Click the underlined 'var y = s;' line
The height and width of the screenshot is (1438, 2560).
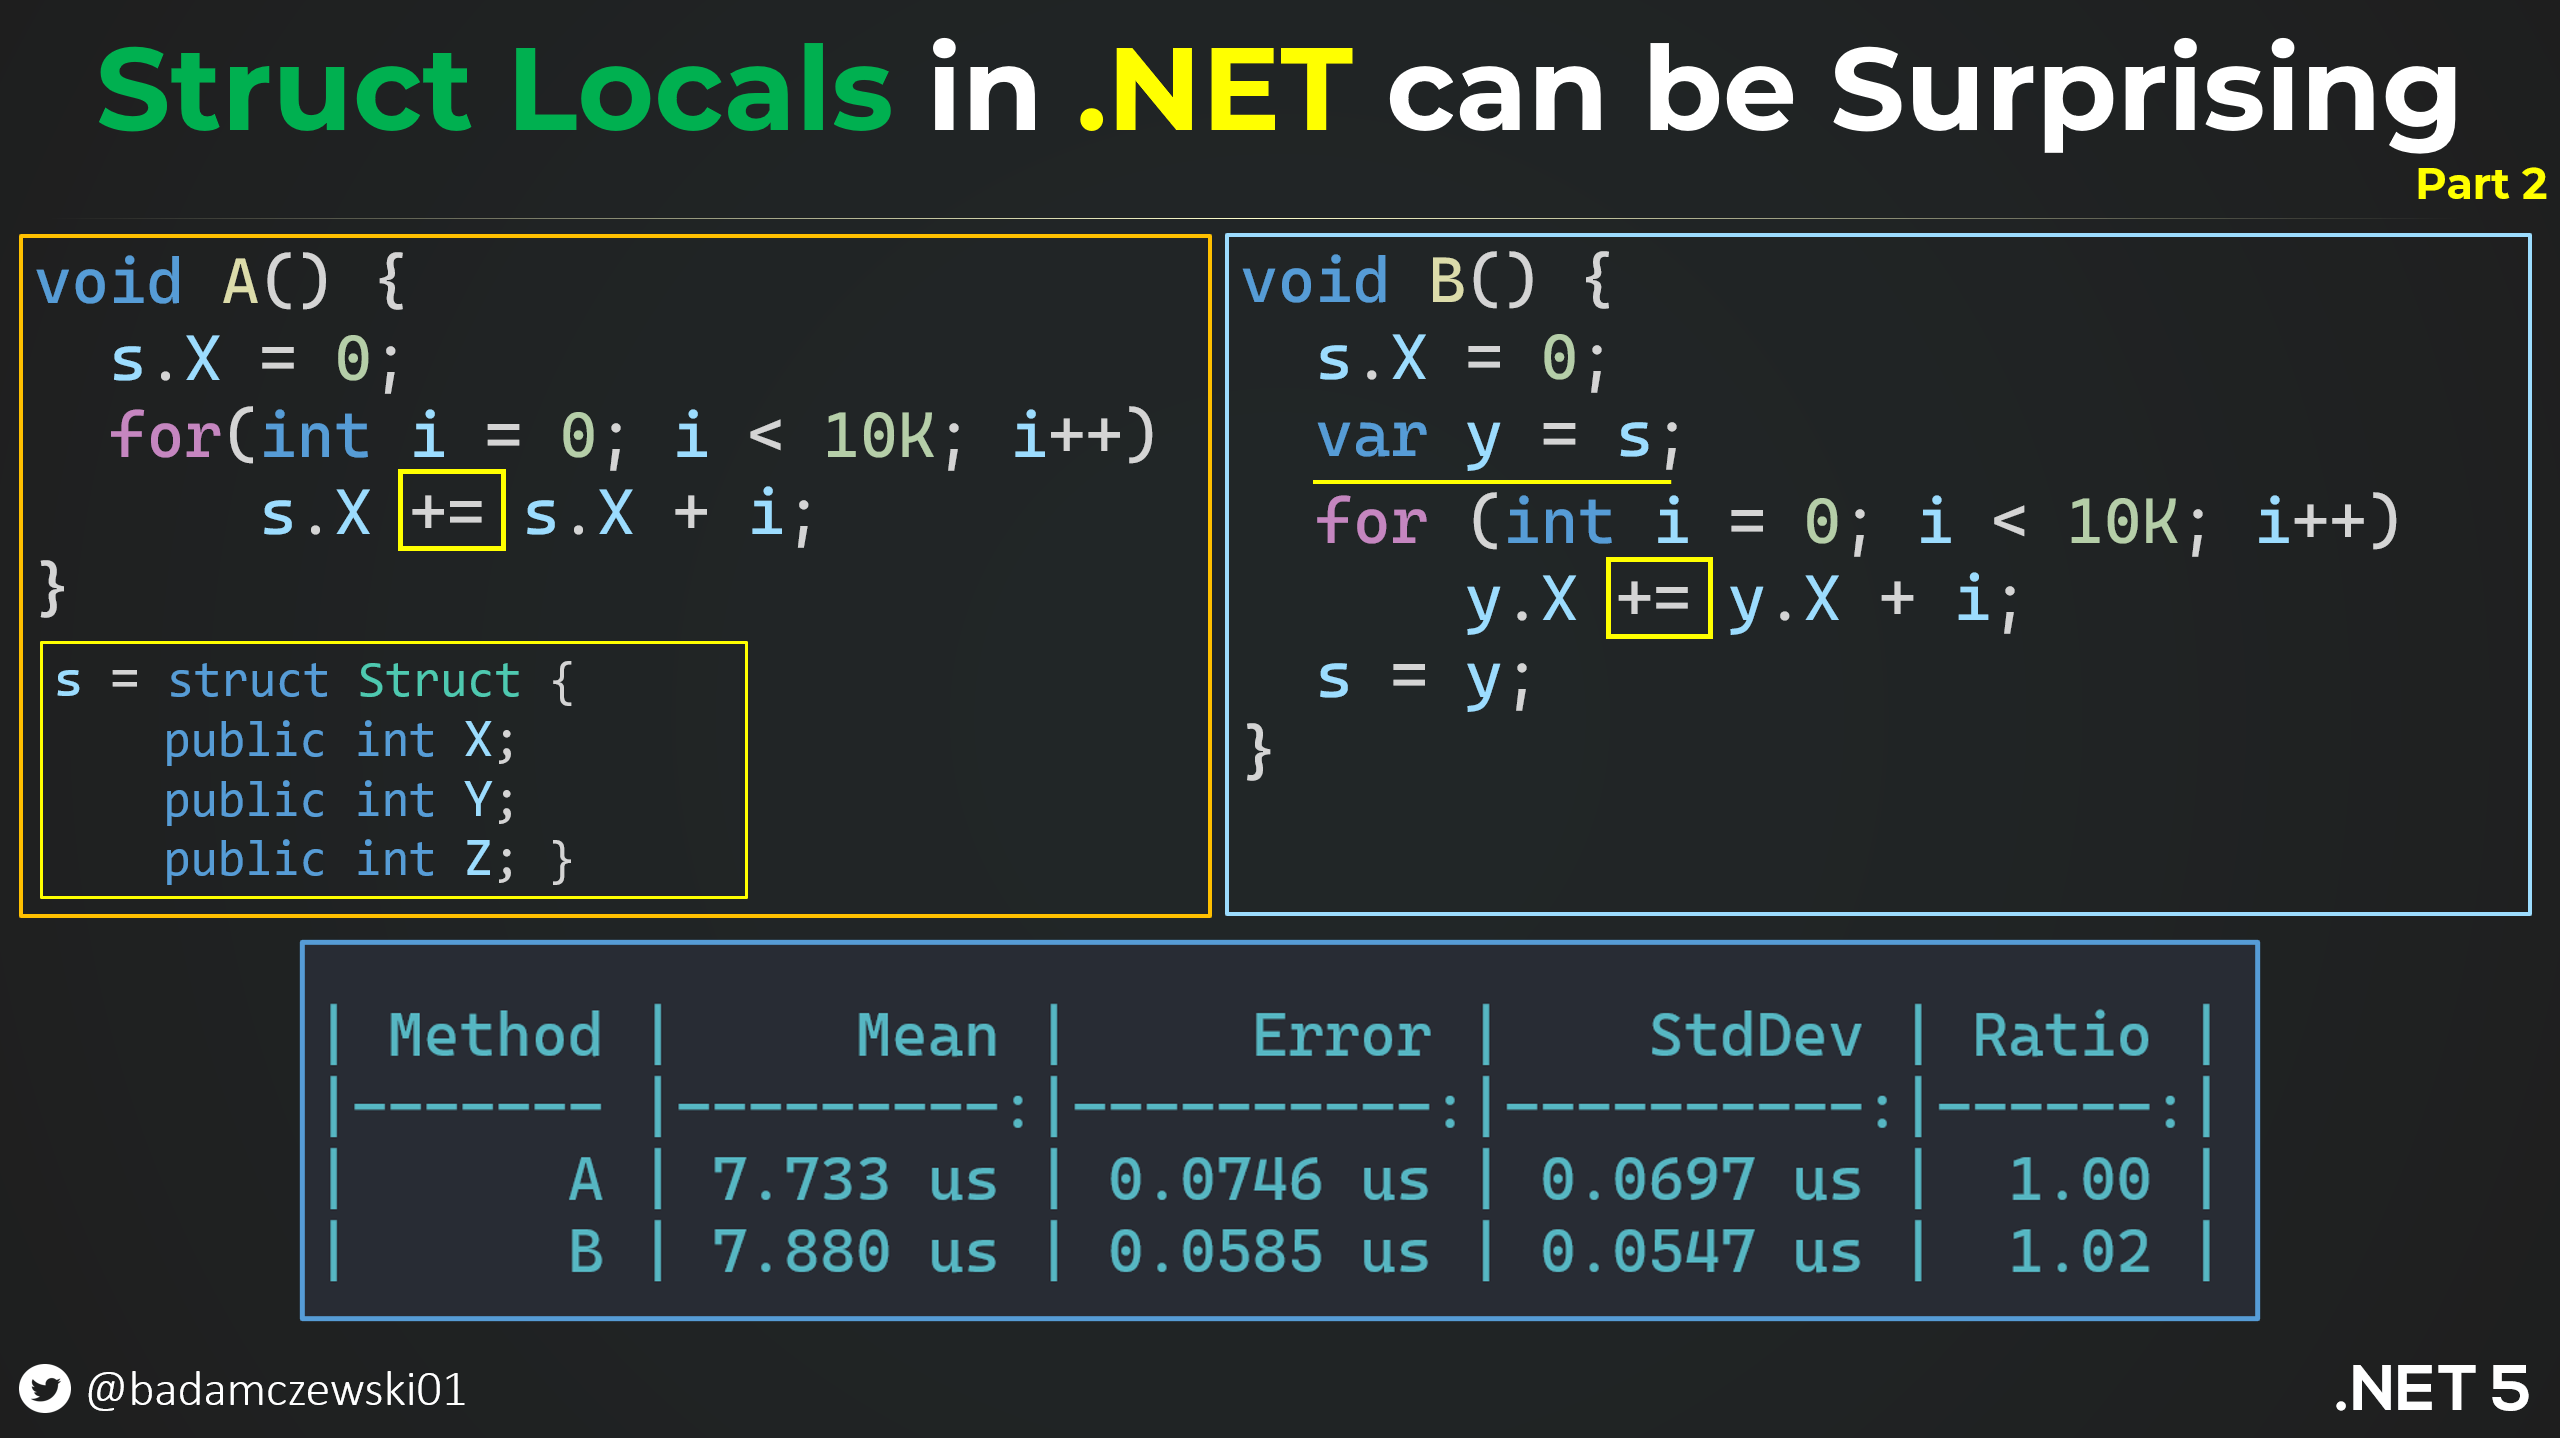click(1496, 440)
